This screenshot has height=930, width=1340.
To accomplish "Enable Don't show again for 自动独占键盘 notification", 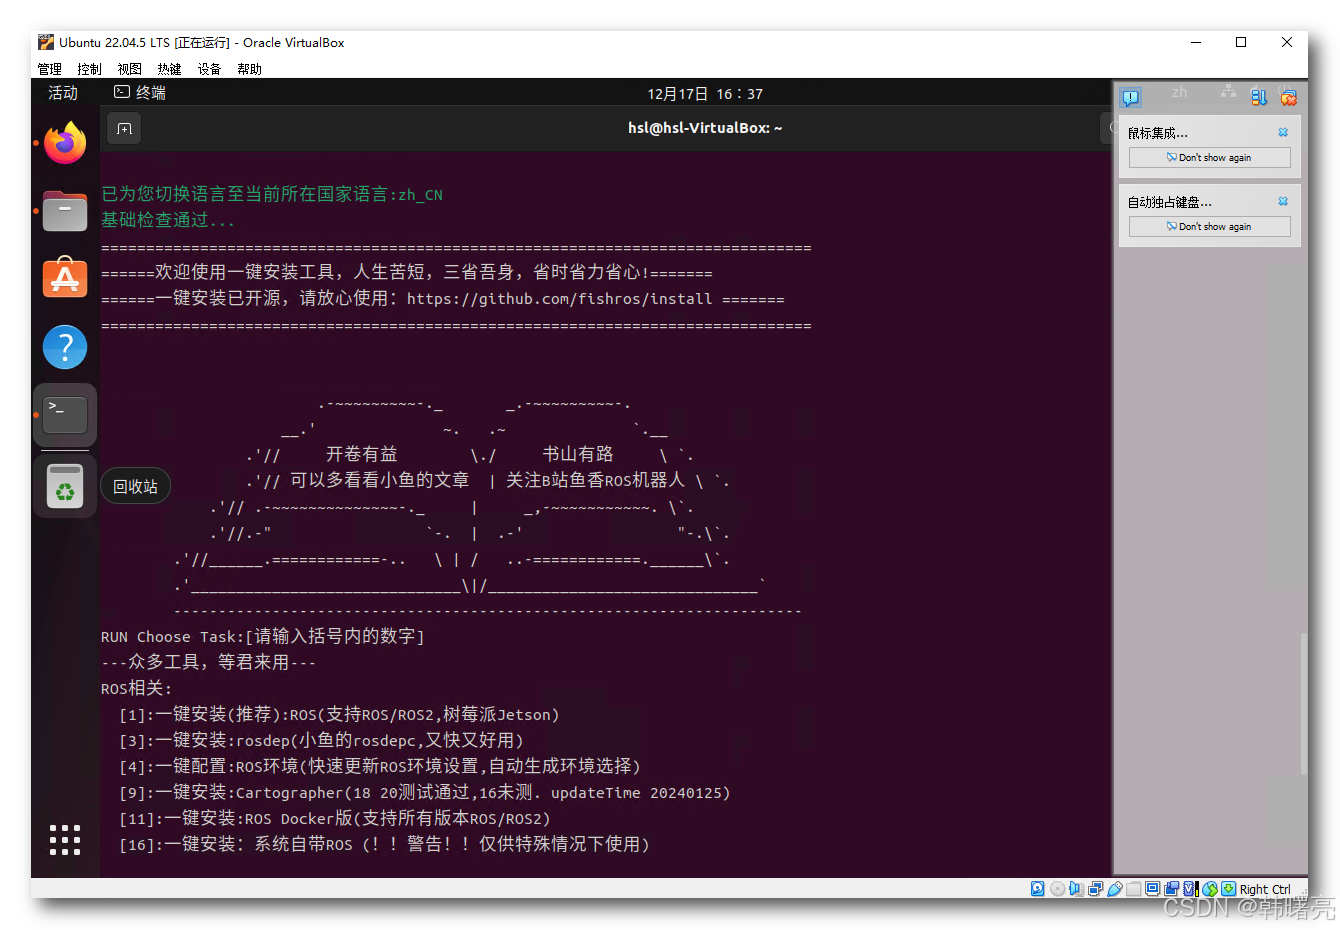I will coord(1208,226).
